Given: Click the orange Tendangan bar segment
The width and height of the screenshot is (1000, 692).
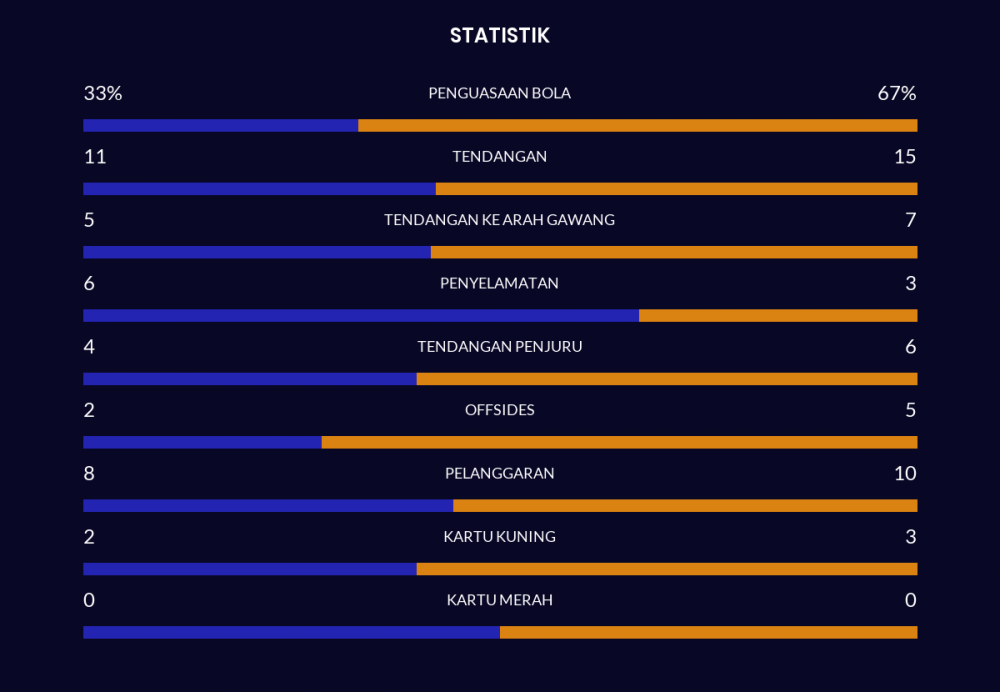Looking at the screenshot, I should pos(676,189).
